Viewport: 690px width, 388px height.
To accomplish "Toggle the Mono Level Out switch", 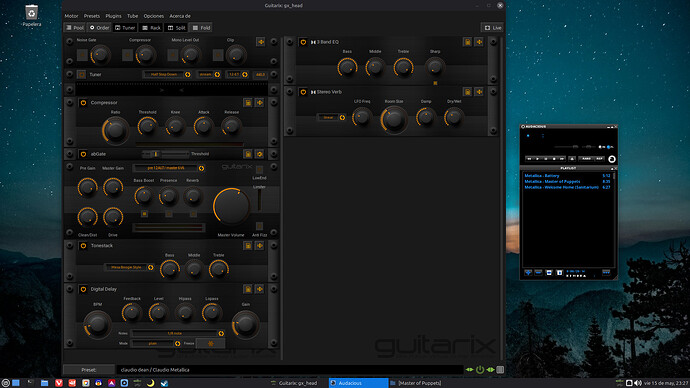I will point(173,55).
